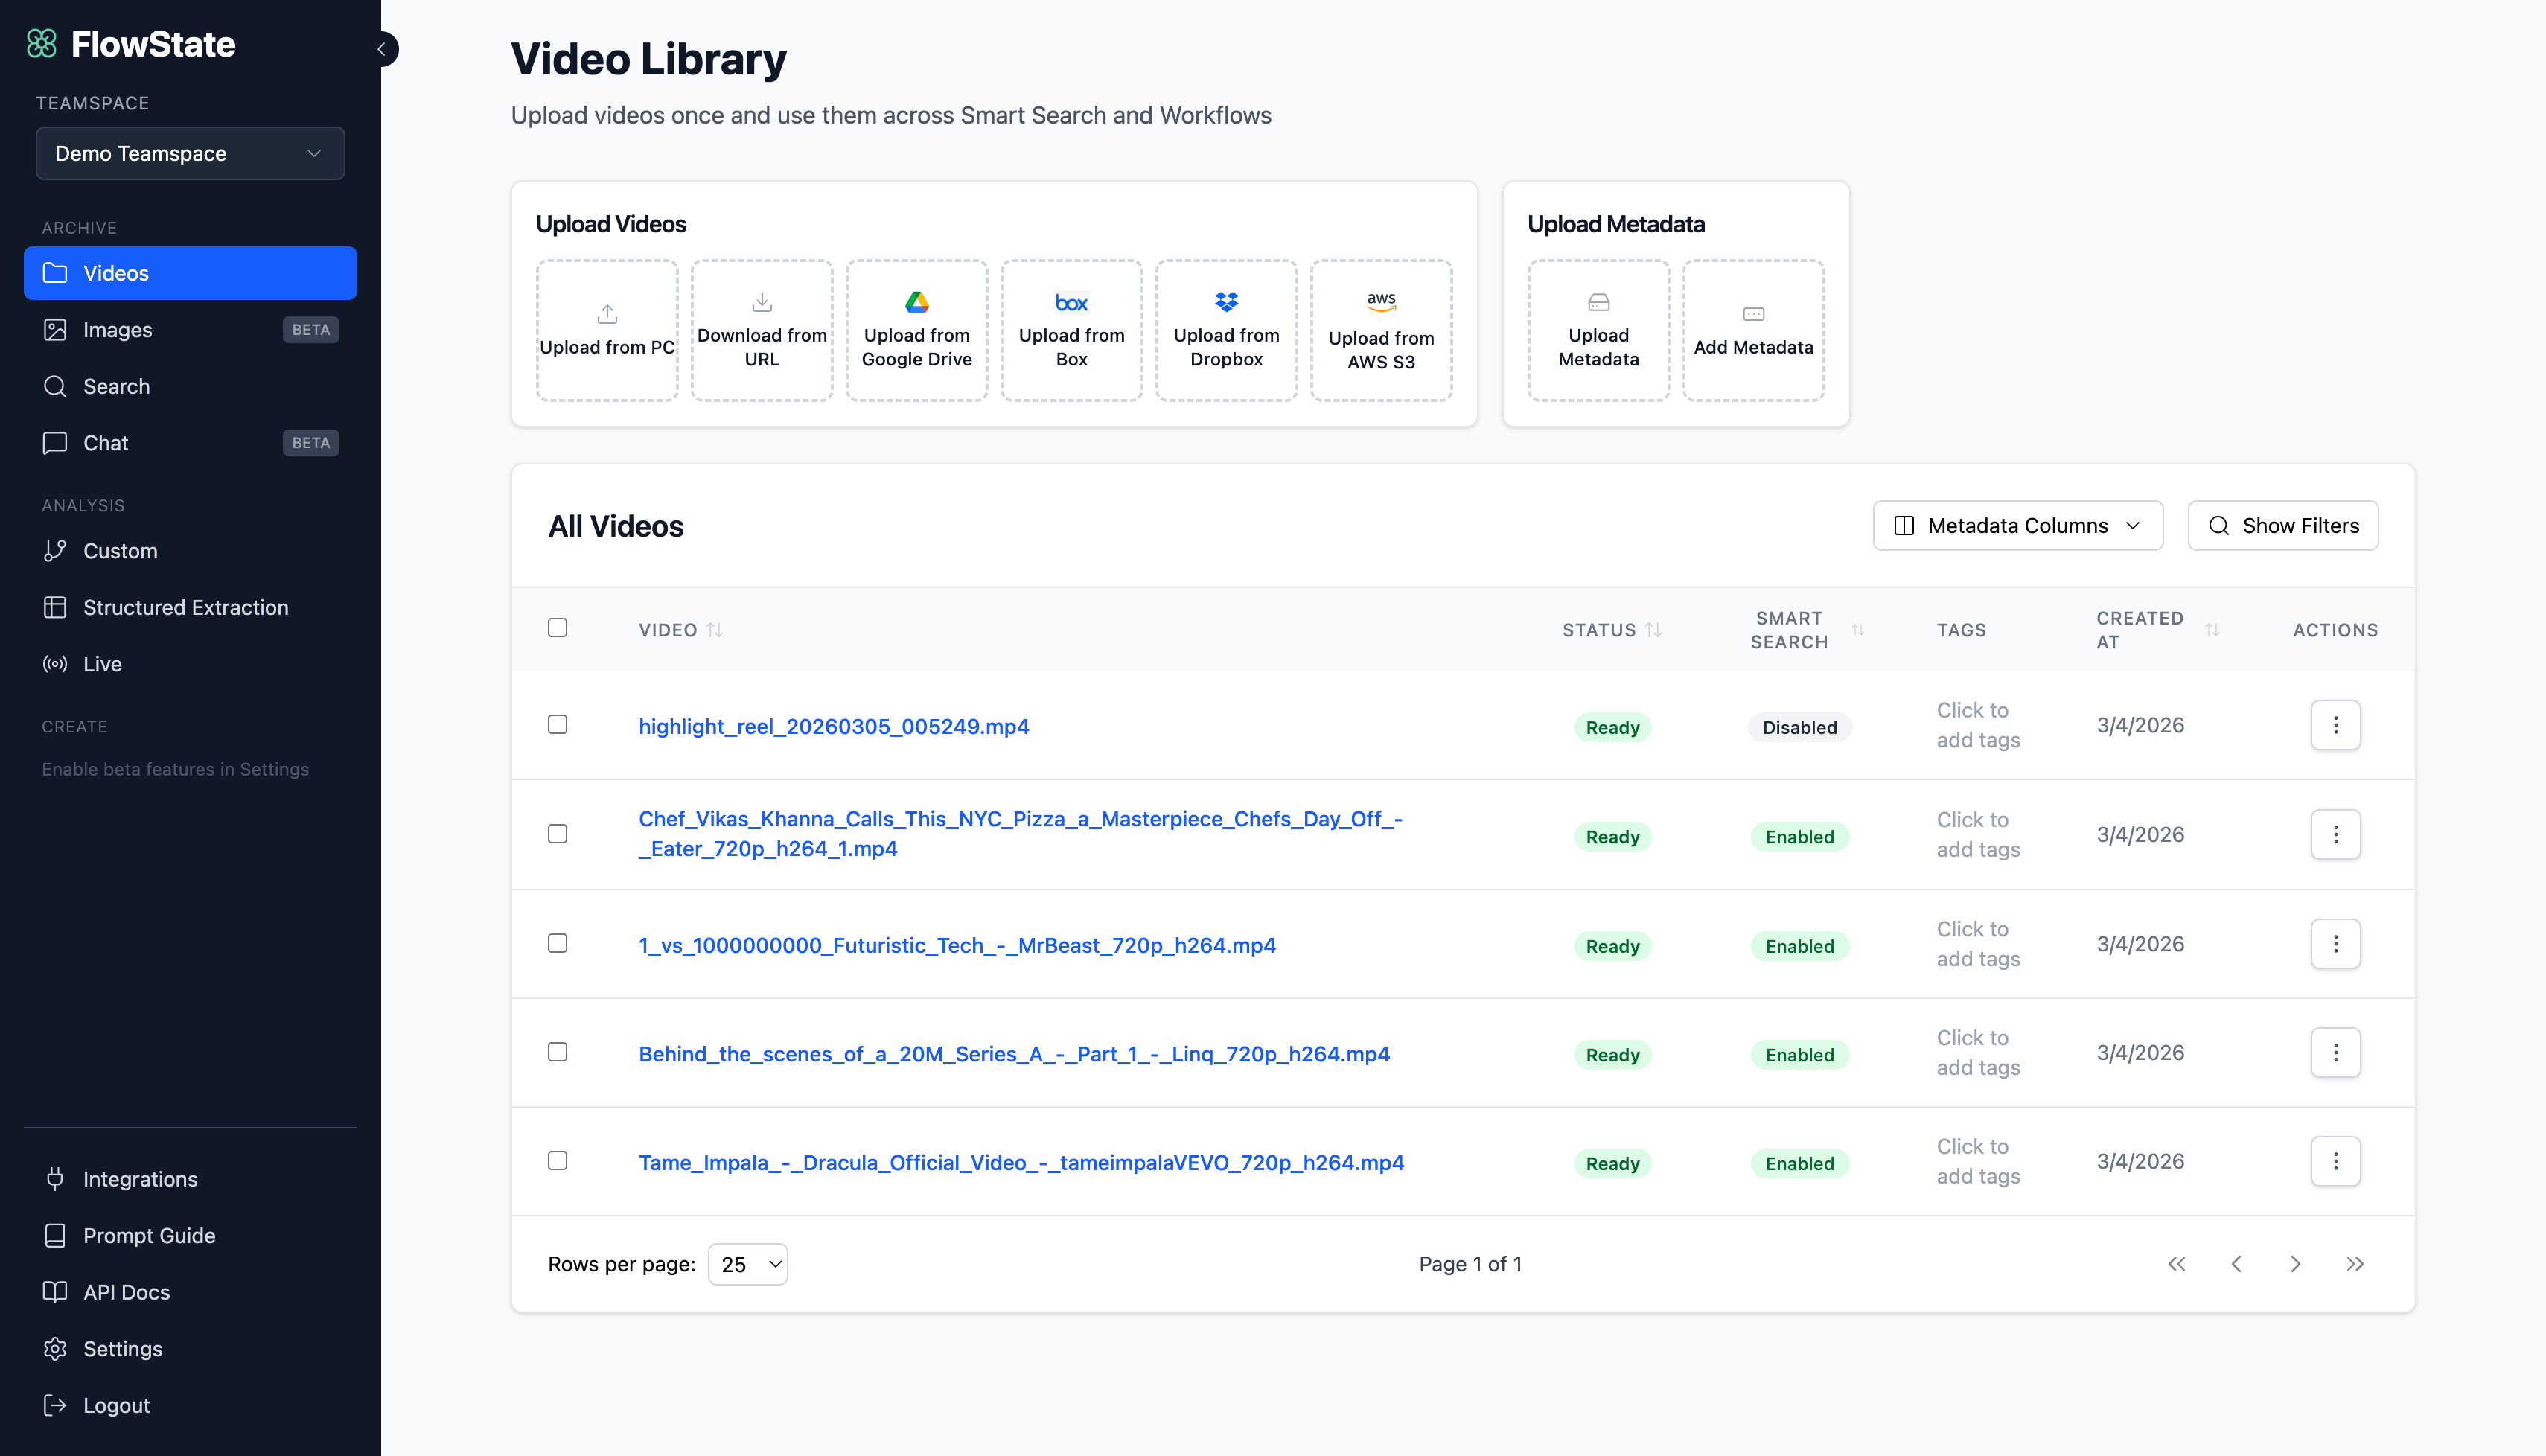Click the Add Metadata tile
Screen dimensions: 2546x1456
(1754, 330)
